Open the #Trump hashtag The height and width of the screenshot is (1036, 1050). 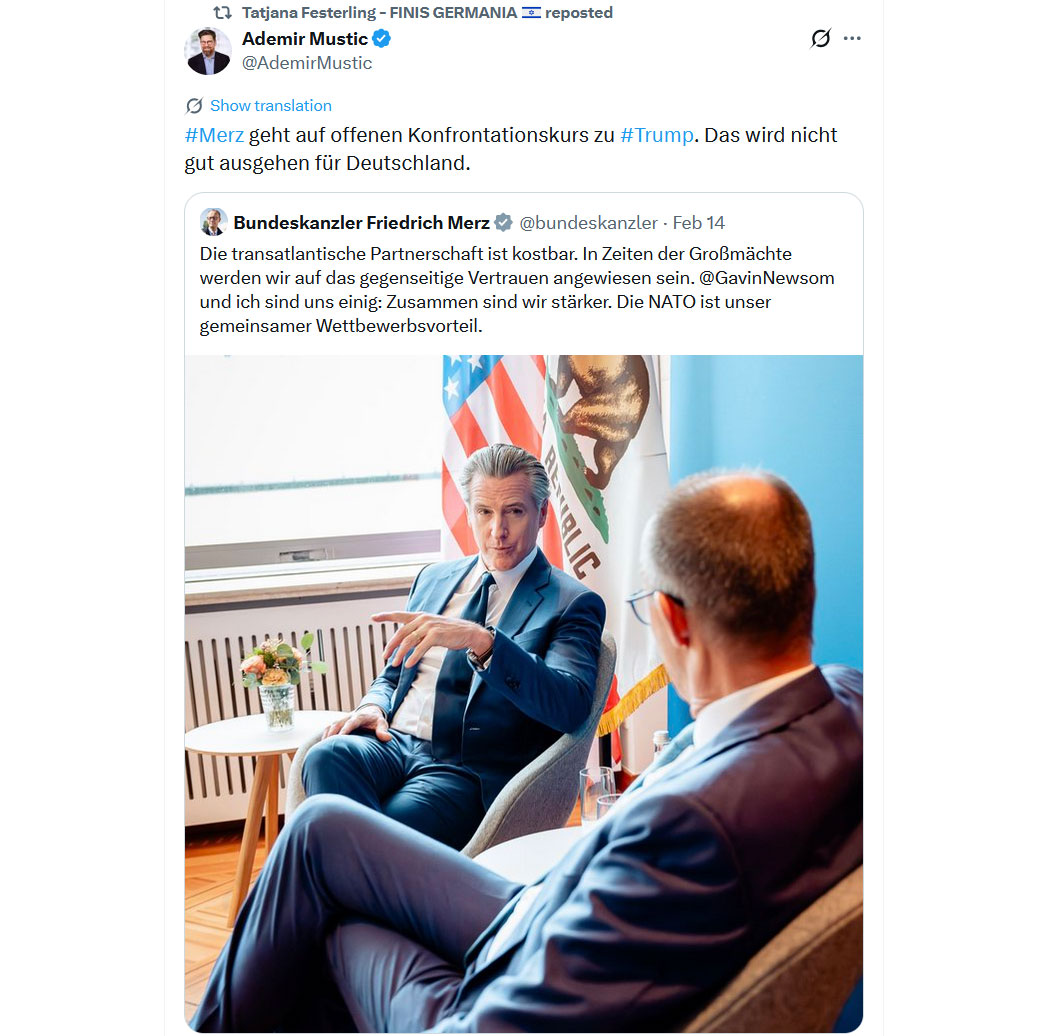point(656,135)
